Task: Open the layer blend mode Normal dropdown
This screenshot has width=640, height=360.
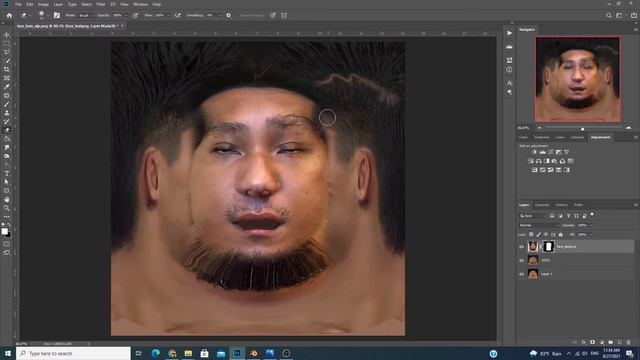Action: (x=539, y=225)
